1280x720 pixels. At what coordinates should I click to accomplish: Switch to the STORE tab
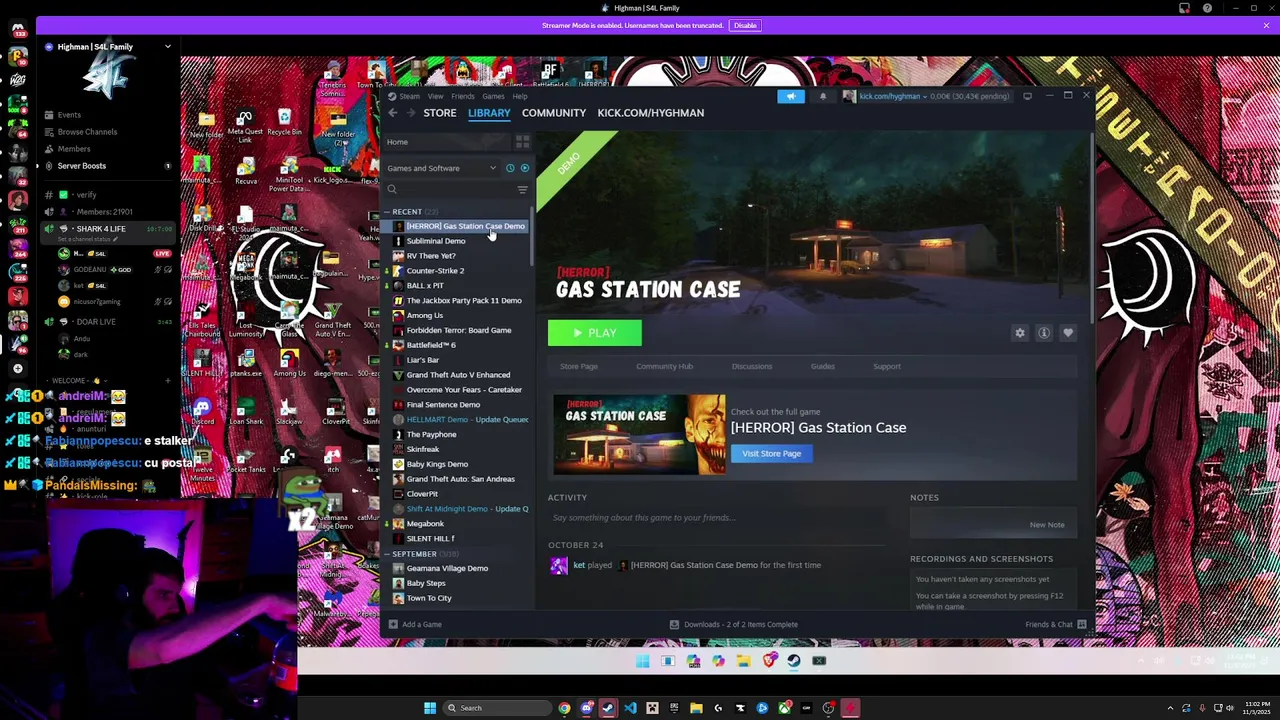(440, 113)
